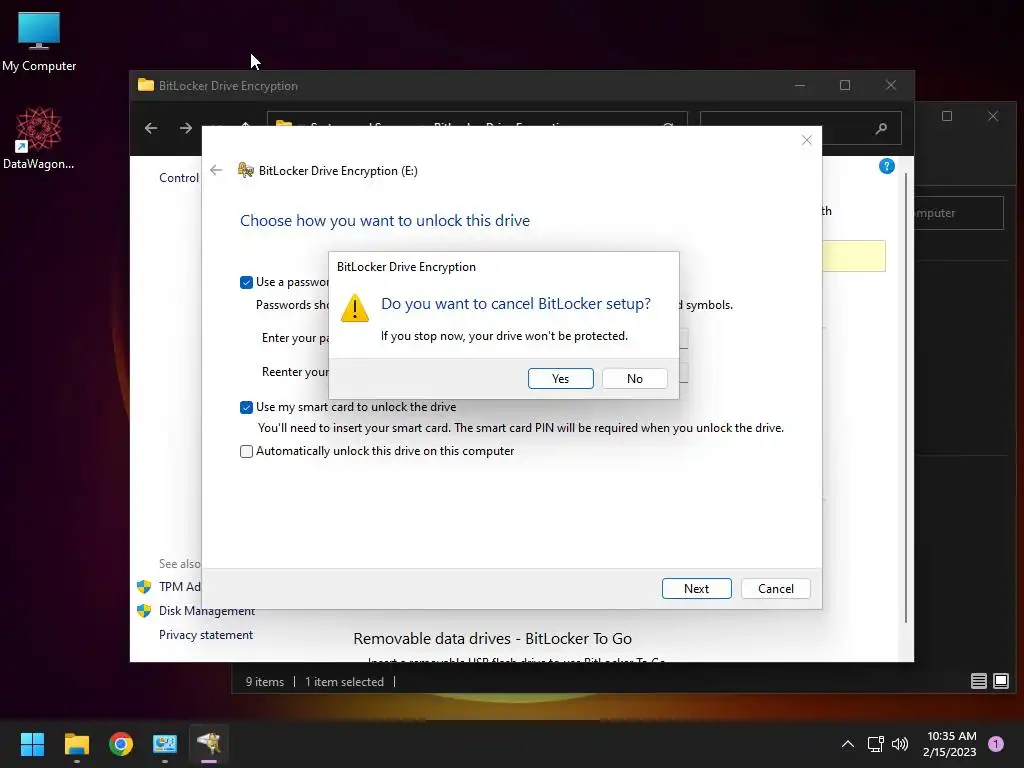Click the BitLocker keys taskbar icon
Screen dimensions: 1024x768
click(209, 744)
